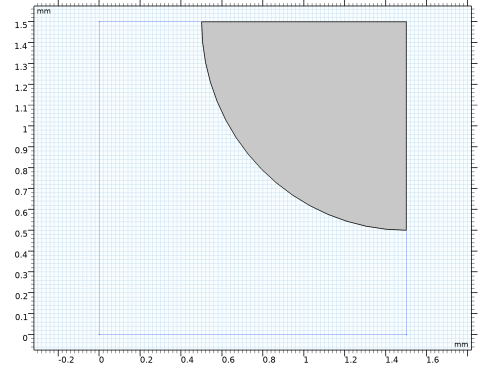Click the top-left rectangle vertex at y 1.5

(x=99, y=22)
